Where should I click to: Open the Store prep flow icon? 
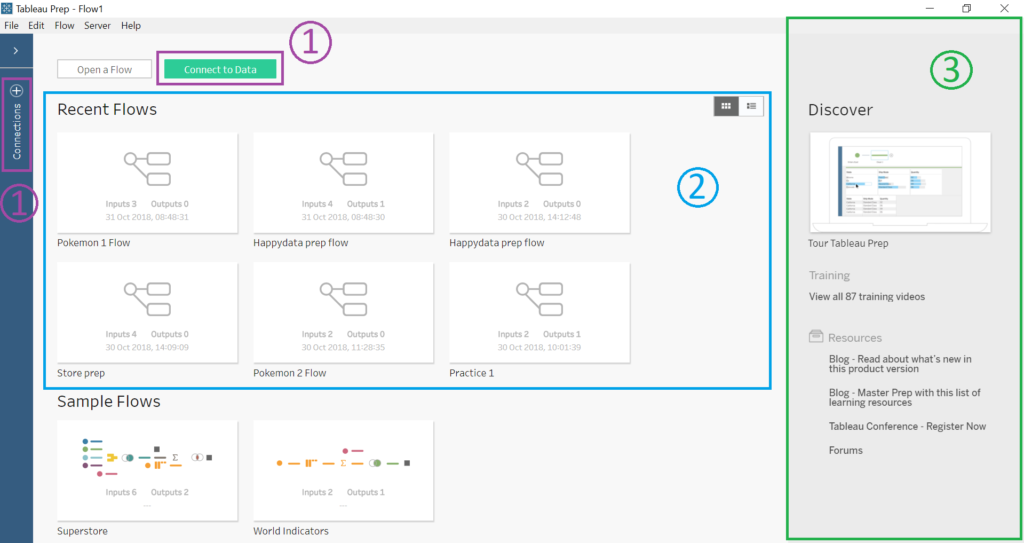(x=147, y=299)
